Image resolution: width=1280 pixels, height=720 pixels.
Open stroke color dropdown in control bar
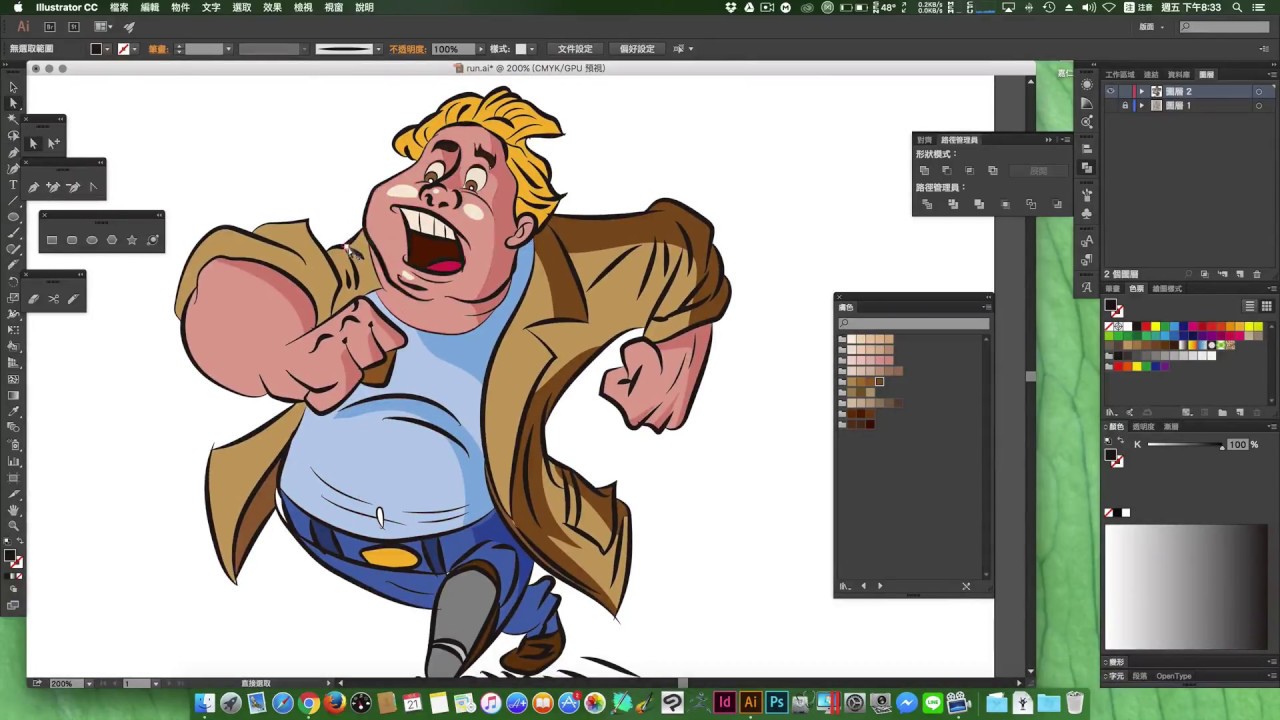click(137, 49)
